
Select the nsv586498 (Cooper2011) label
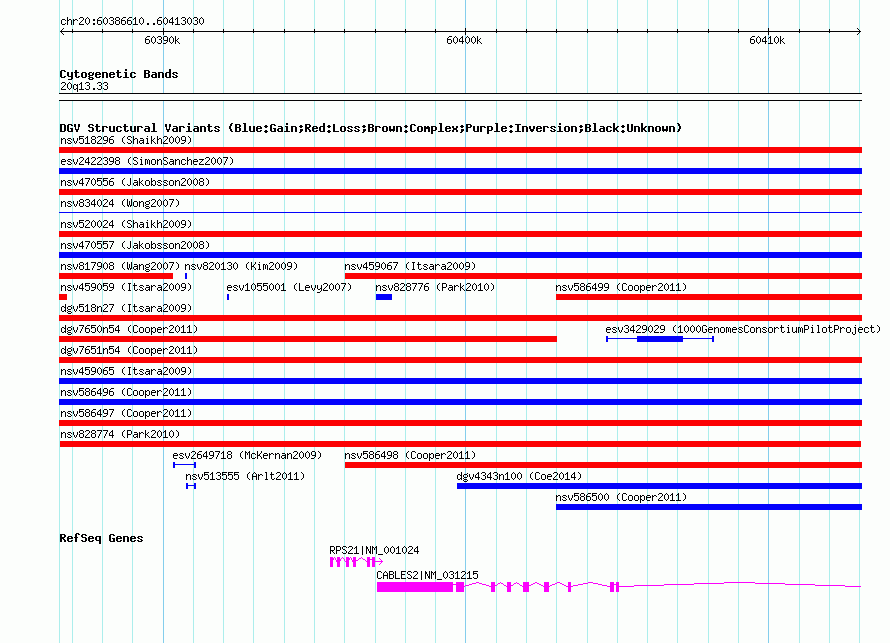410,455
